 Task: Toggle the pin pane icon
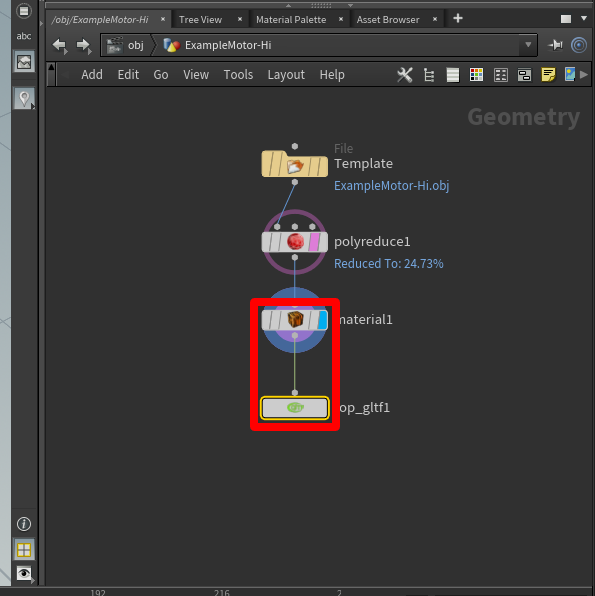coord(555,45)
